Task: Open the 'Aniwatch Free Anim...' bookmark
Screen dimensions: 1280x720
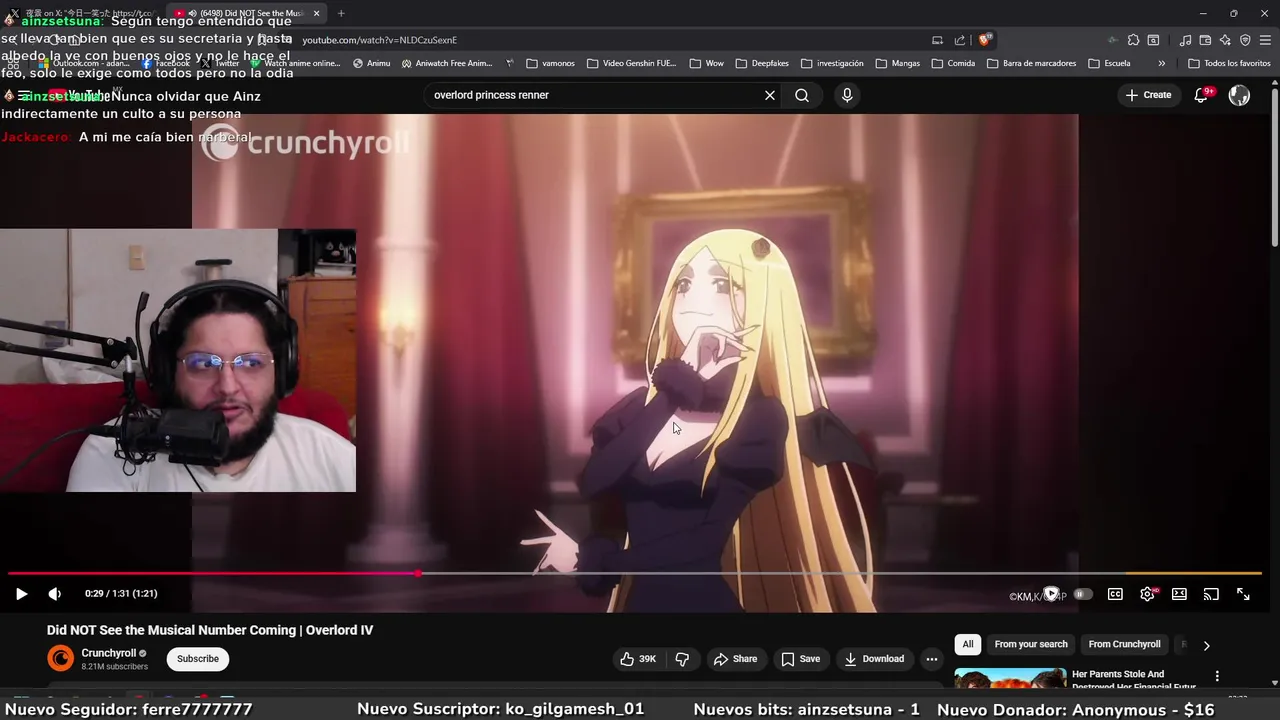Action: tap(446, 63)
